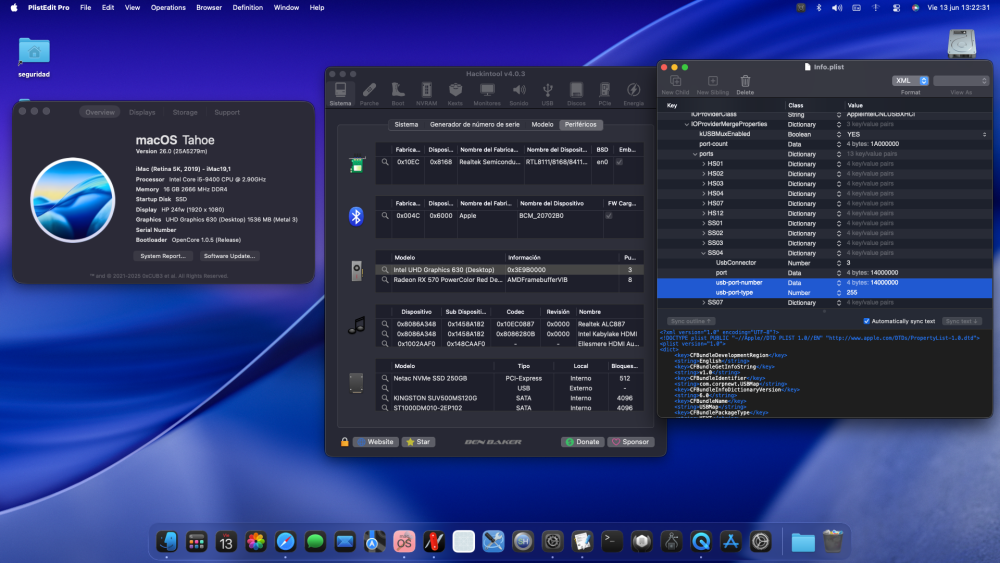Open Terminal from the Dock
The height and width of the screenshot is (563, 1000).
(x=612, y=542)
